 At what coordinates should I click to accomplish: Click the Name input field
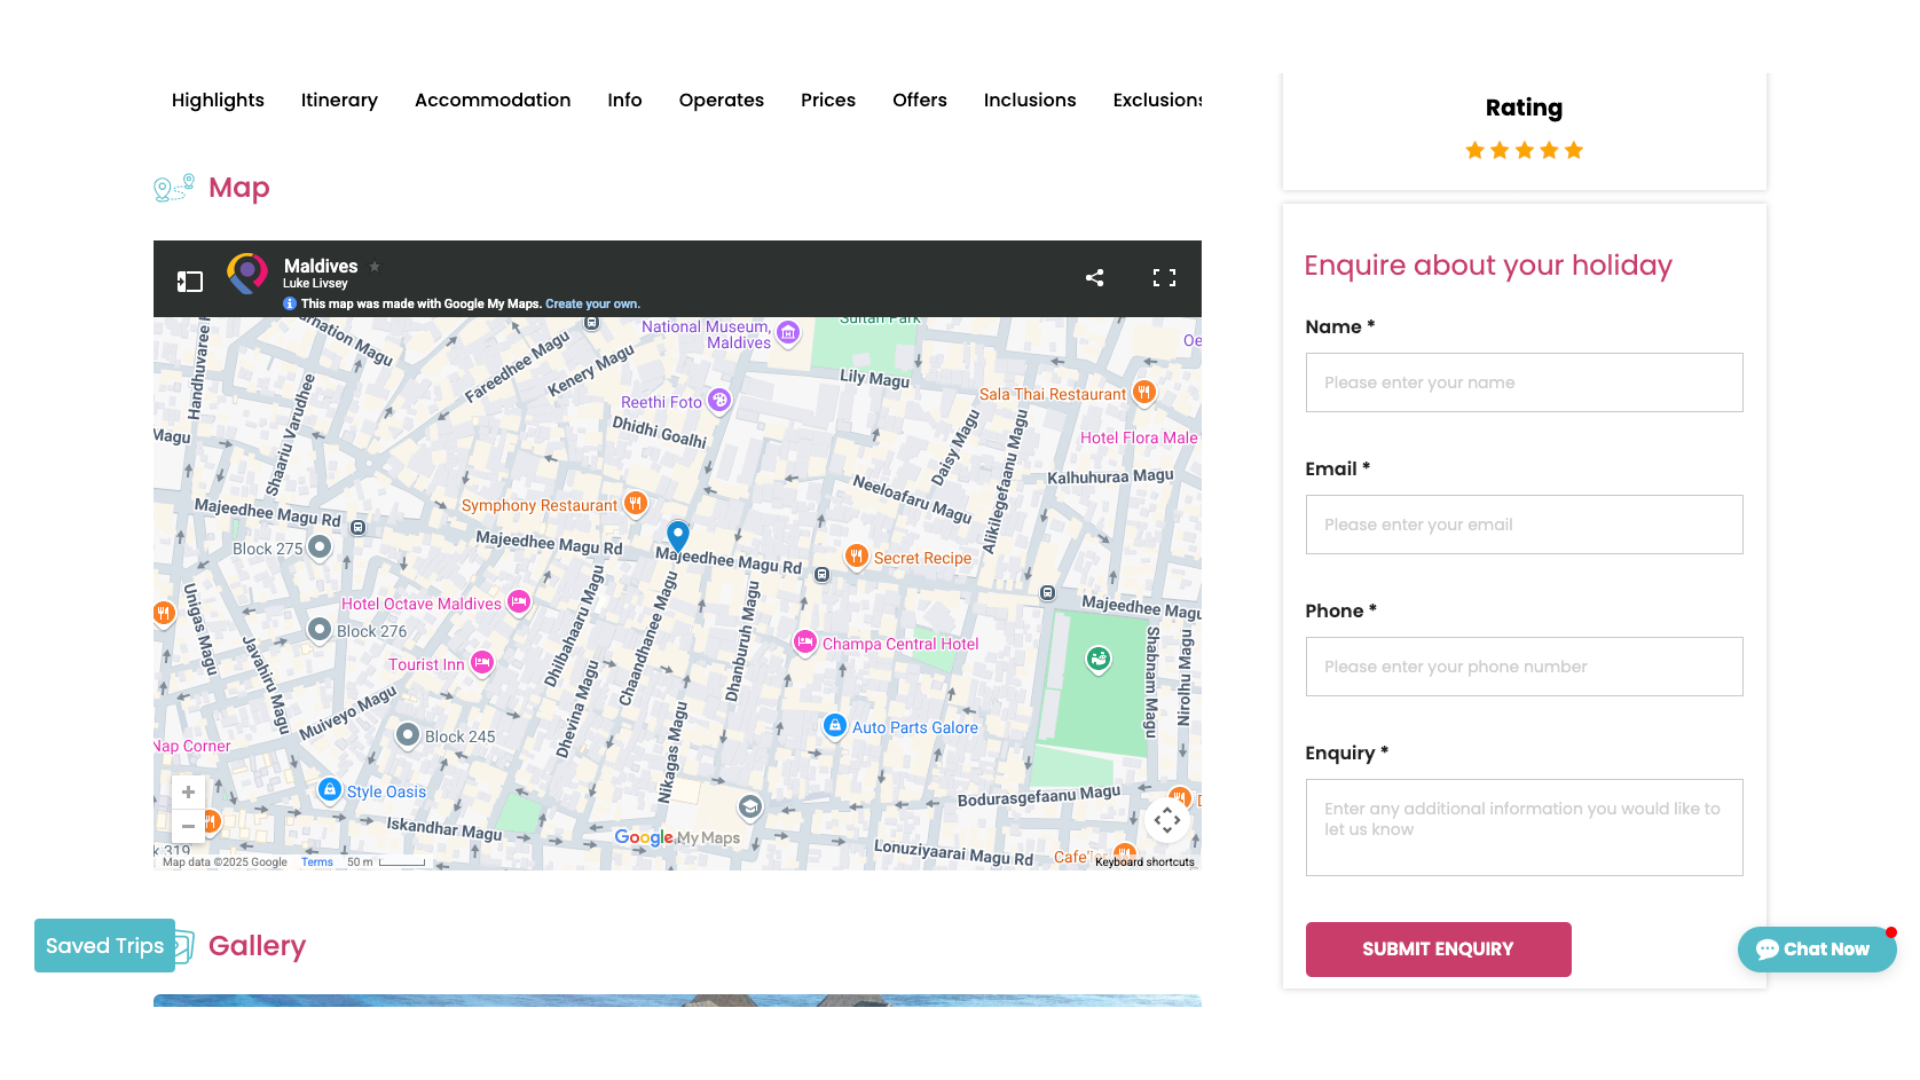tap(1524, 382)
